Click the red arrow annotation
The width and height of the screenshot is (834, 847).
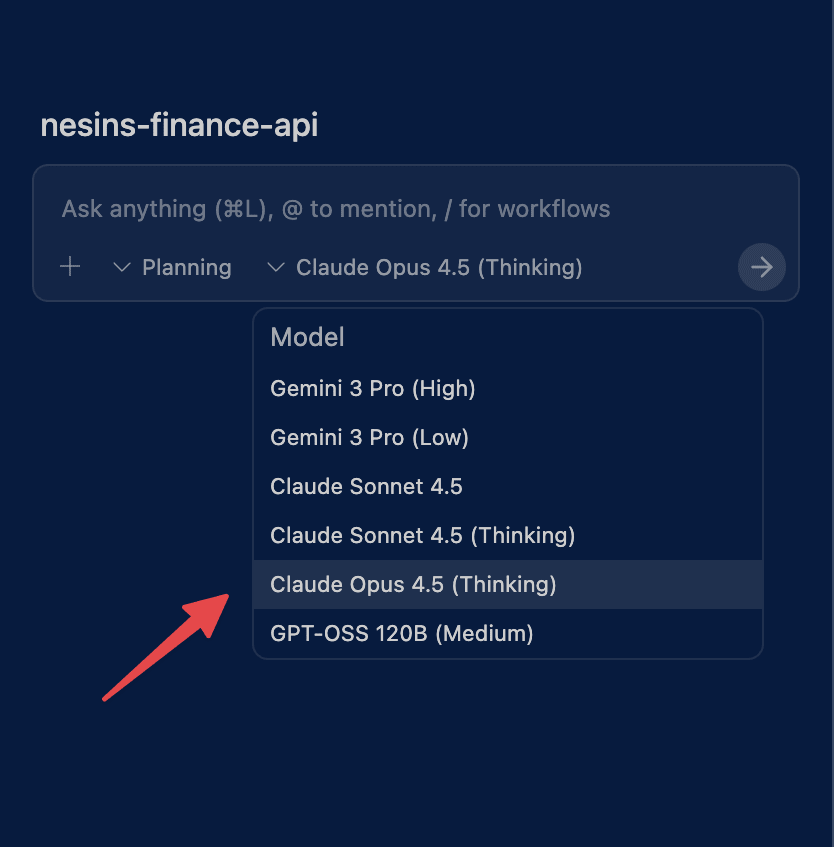pyautogui.click(x=166, y=647)
